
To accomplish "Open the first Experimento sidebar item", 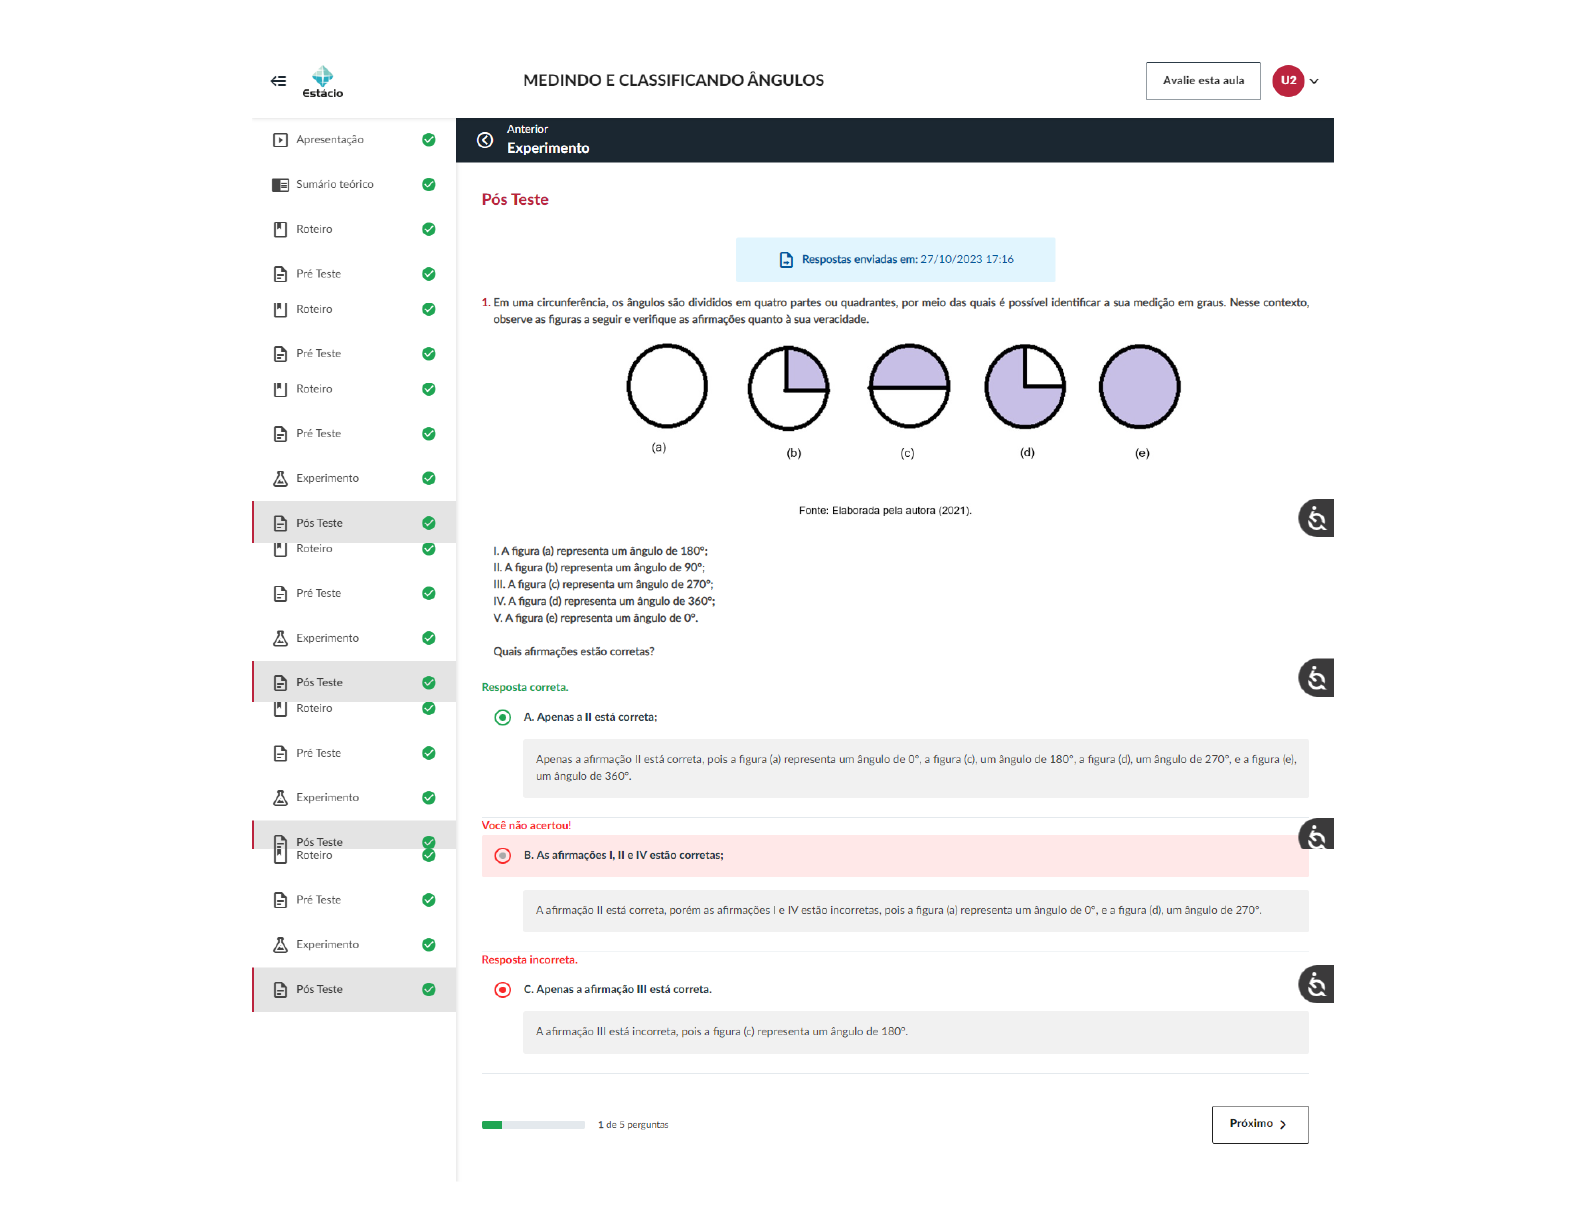I will click(327, 479).
